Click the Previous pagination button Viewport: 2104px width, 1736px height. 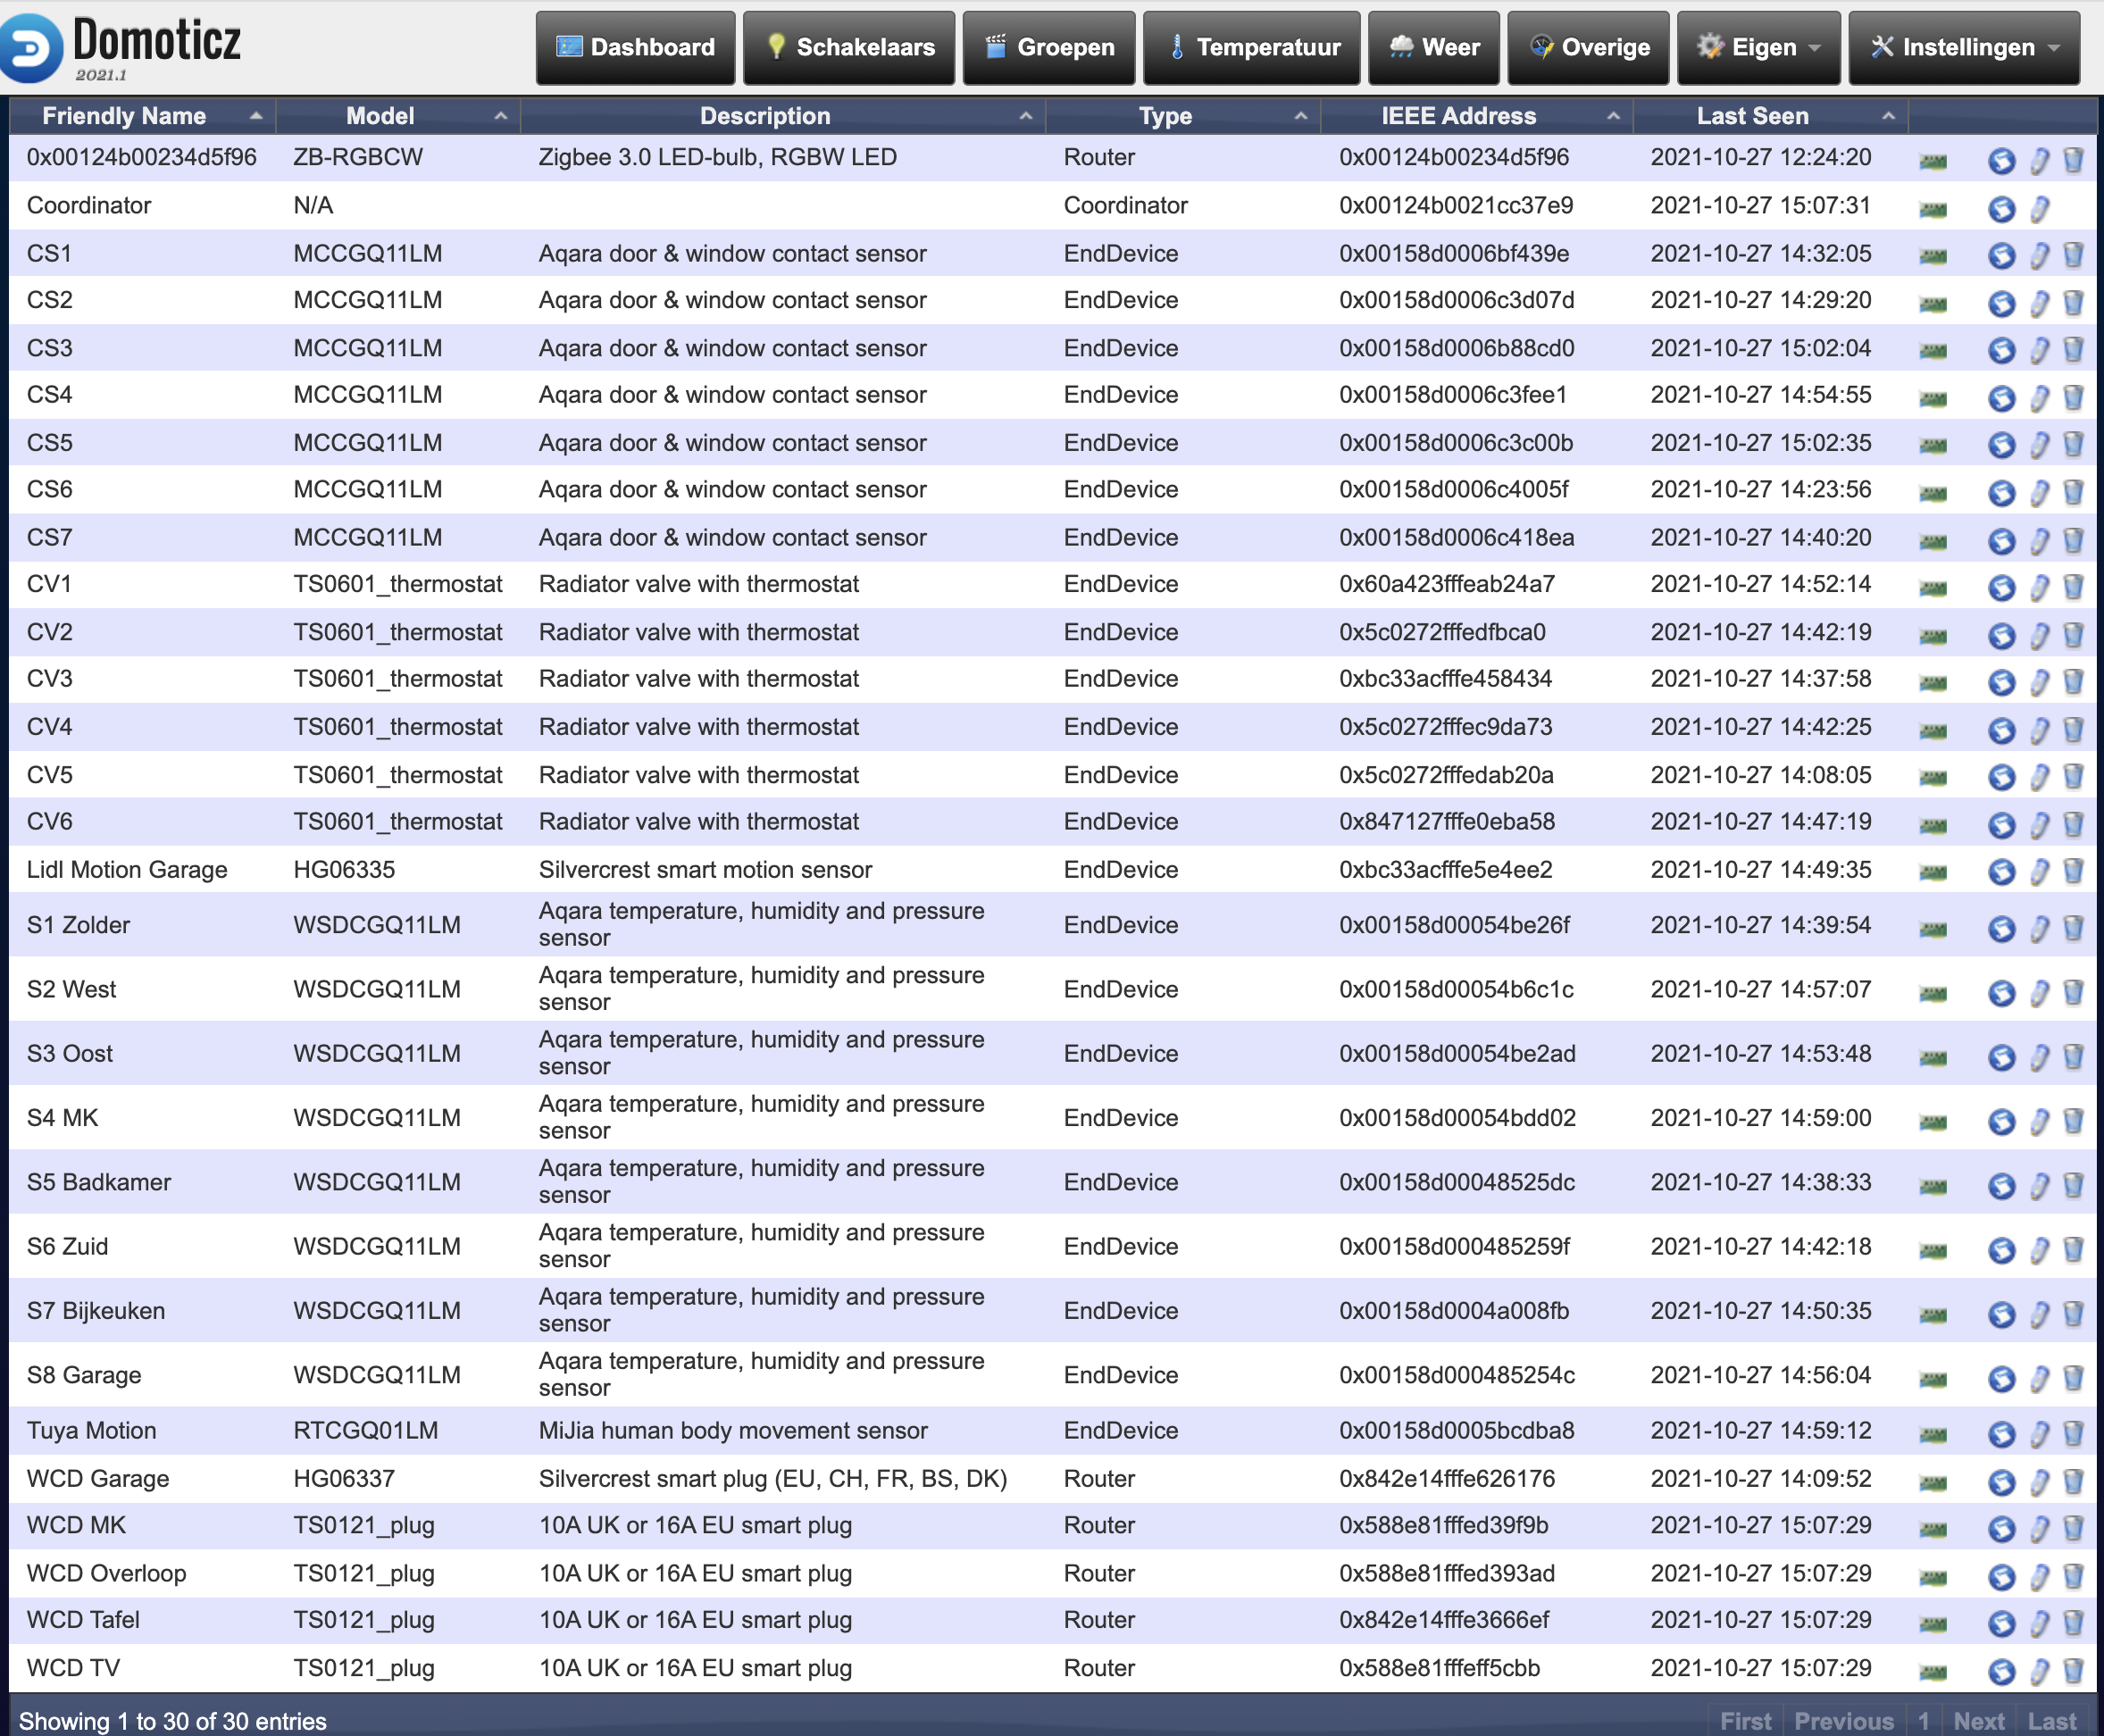tap(1843, 1721)
